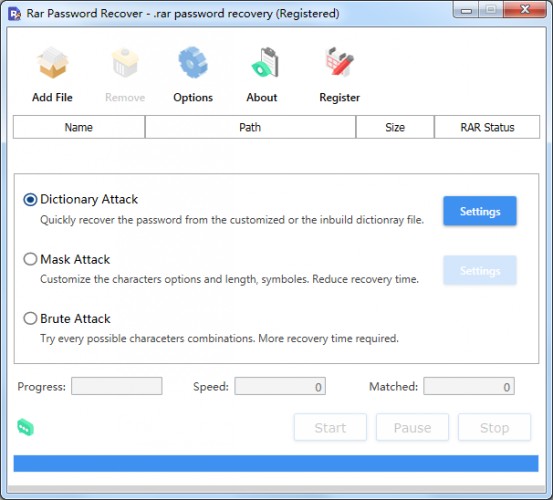Click the app logo in title bar

pos(14,14)
